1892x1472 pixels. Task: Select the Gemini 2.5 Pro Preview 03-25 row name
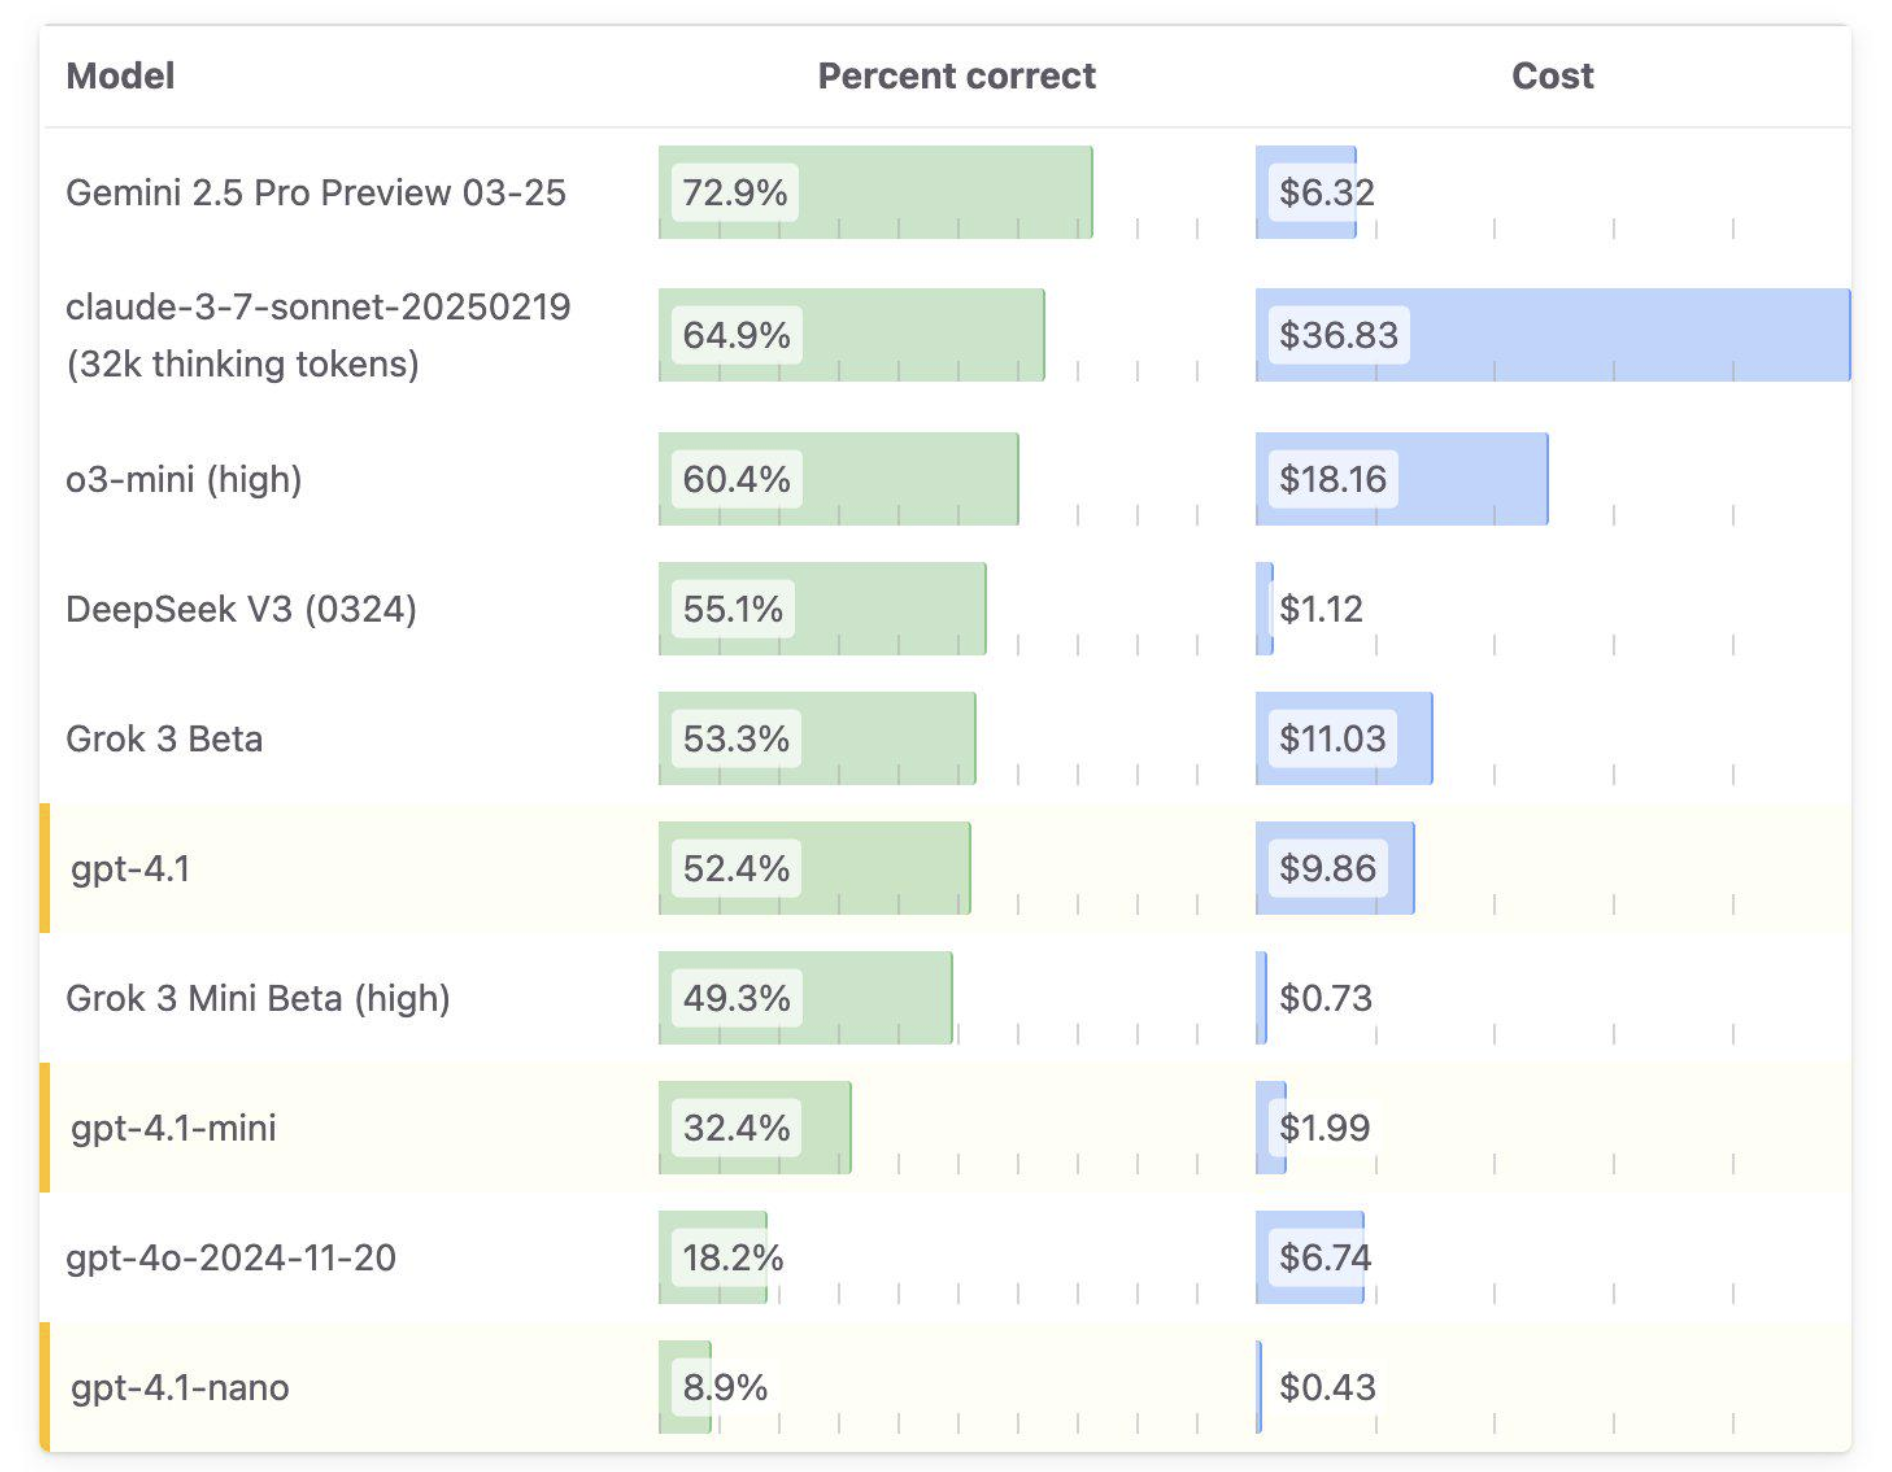pos(316,192)
